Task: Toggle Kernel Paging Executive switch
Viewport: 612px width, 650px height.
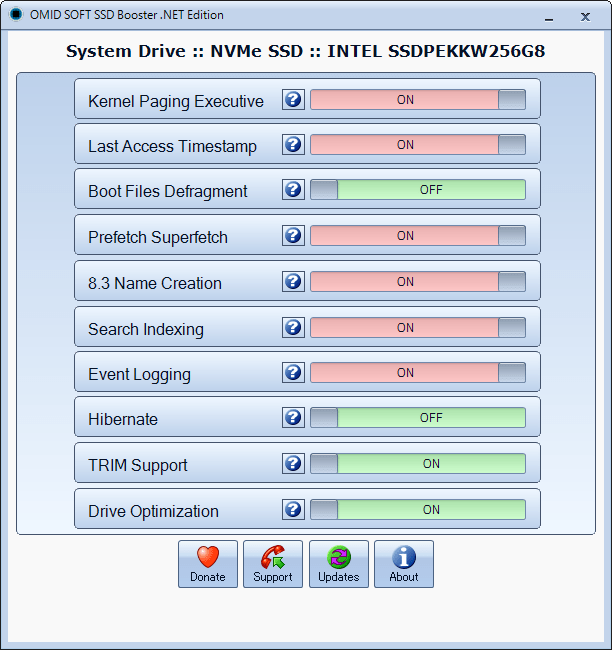Action: click(x=418, y=99)
